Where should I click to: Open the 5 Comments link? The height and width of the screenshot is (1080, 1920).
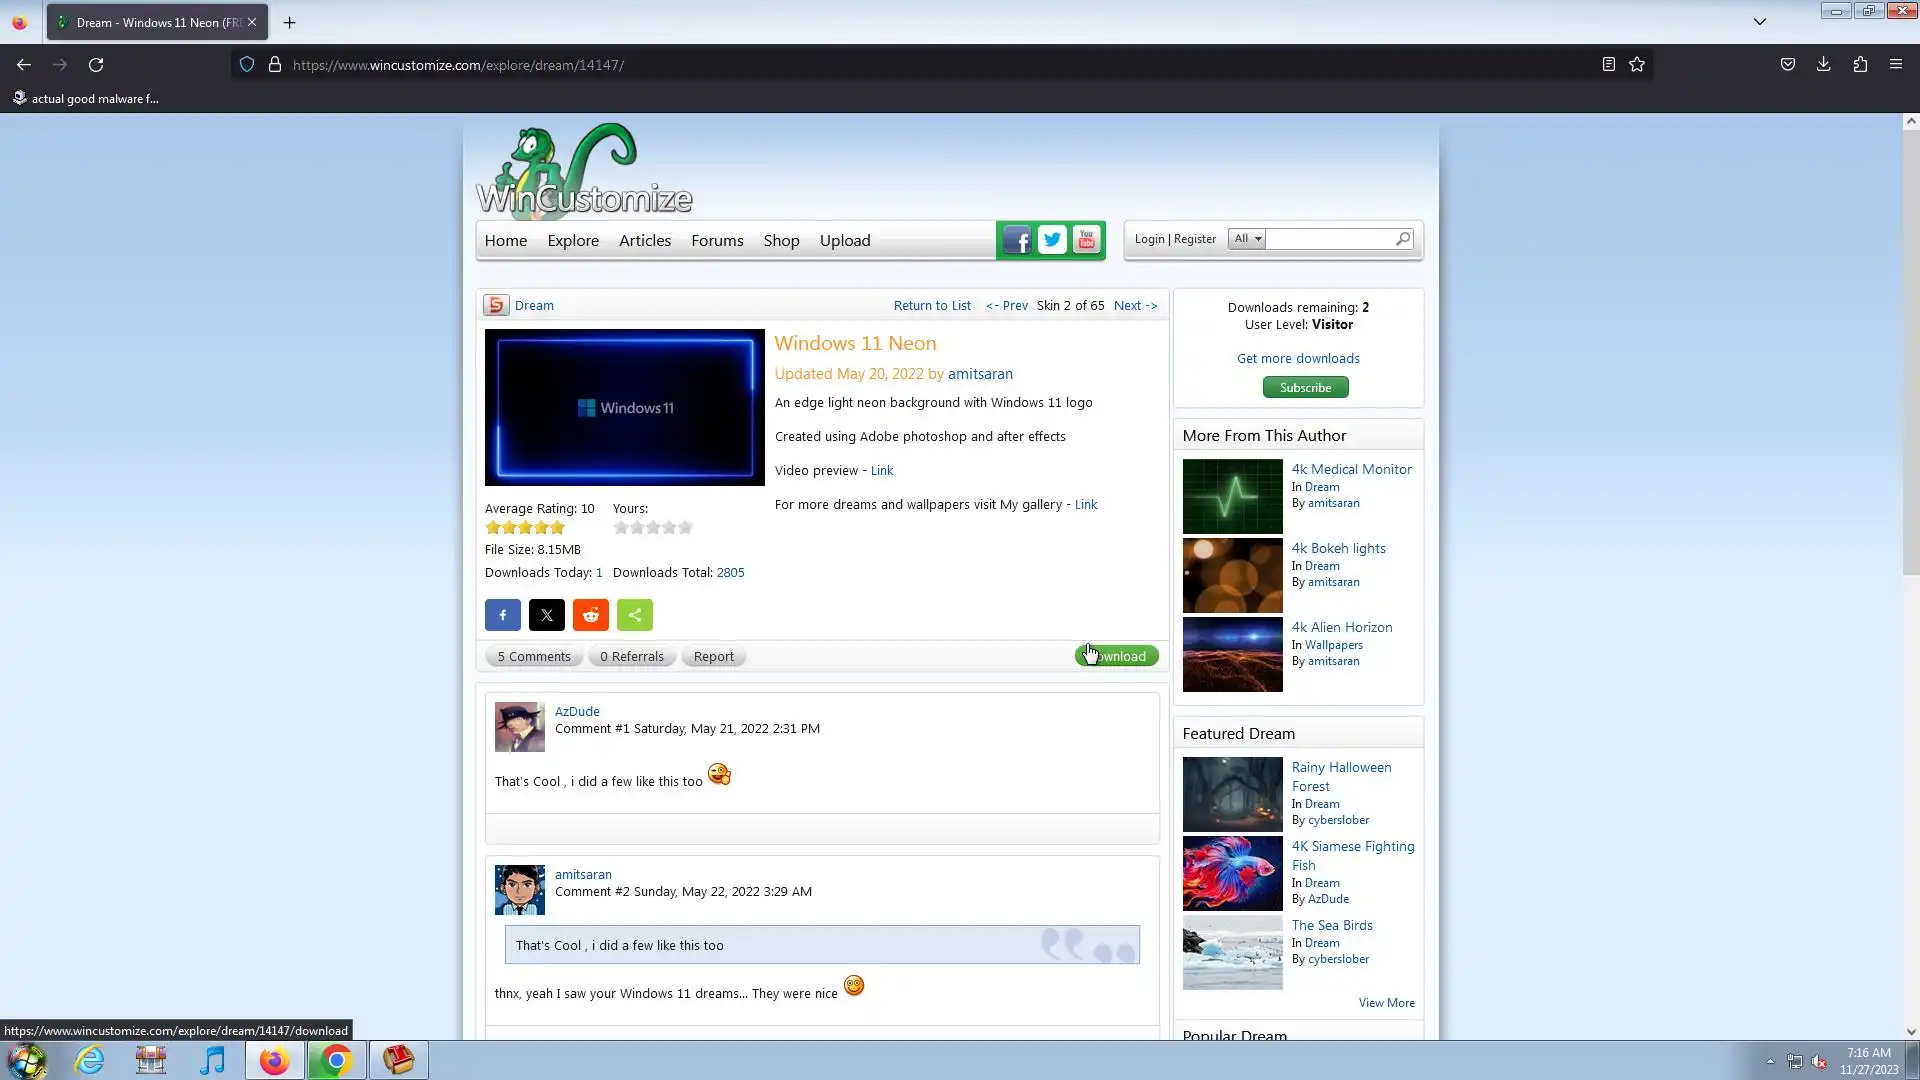[x=533, y=657]
